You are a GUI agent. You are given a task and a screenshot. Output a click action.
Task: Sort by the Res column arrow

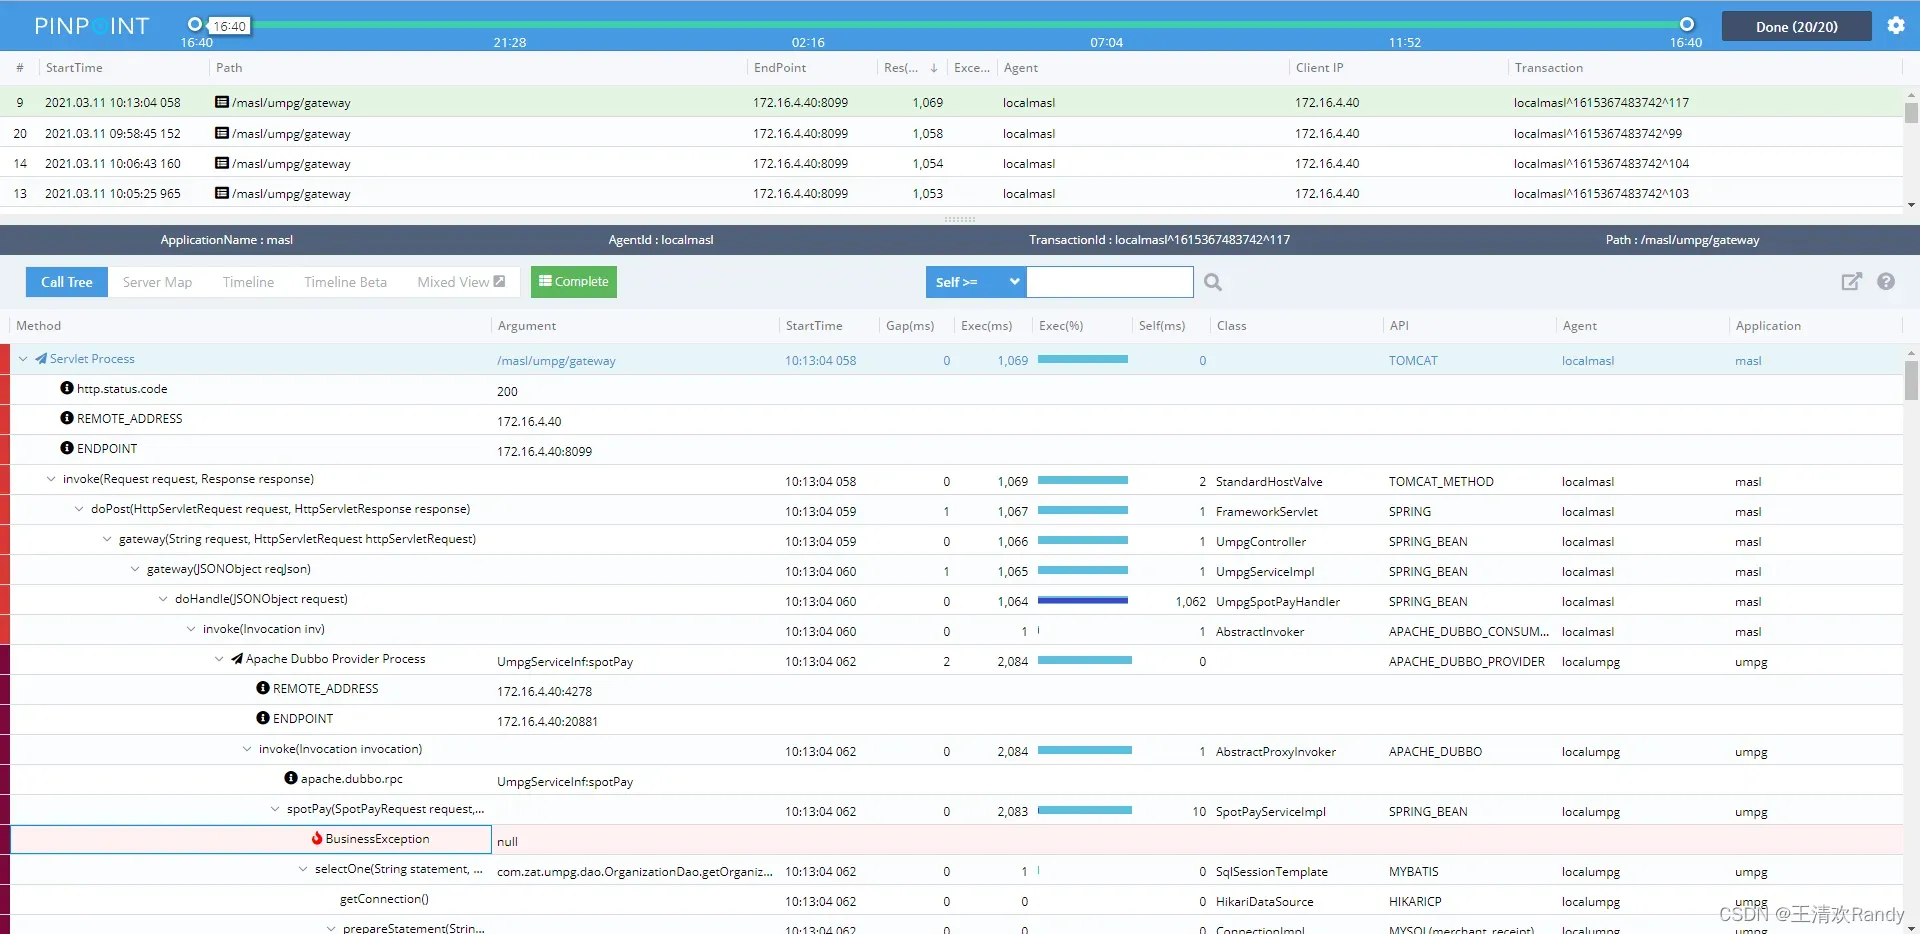(933, 68)
